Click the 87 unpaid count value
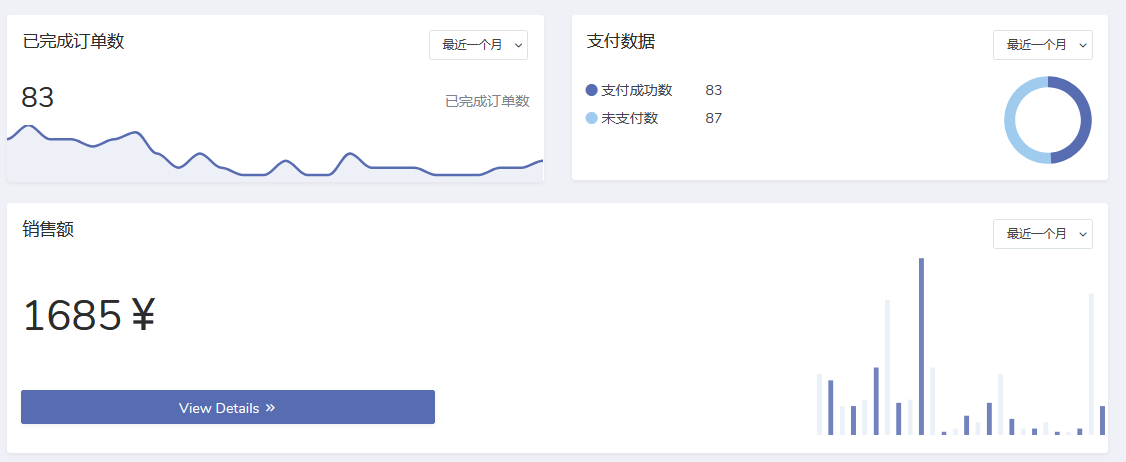The image size is (1126, 462). click(713, 118)
